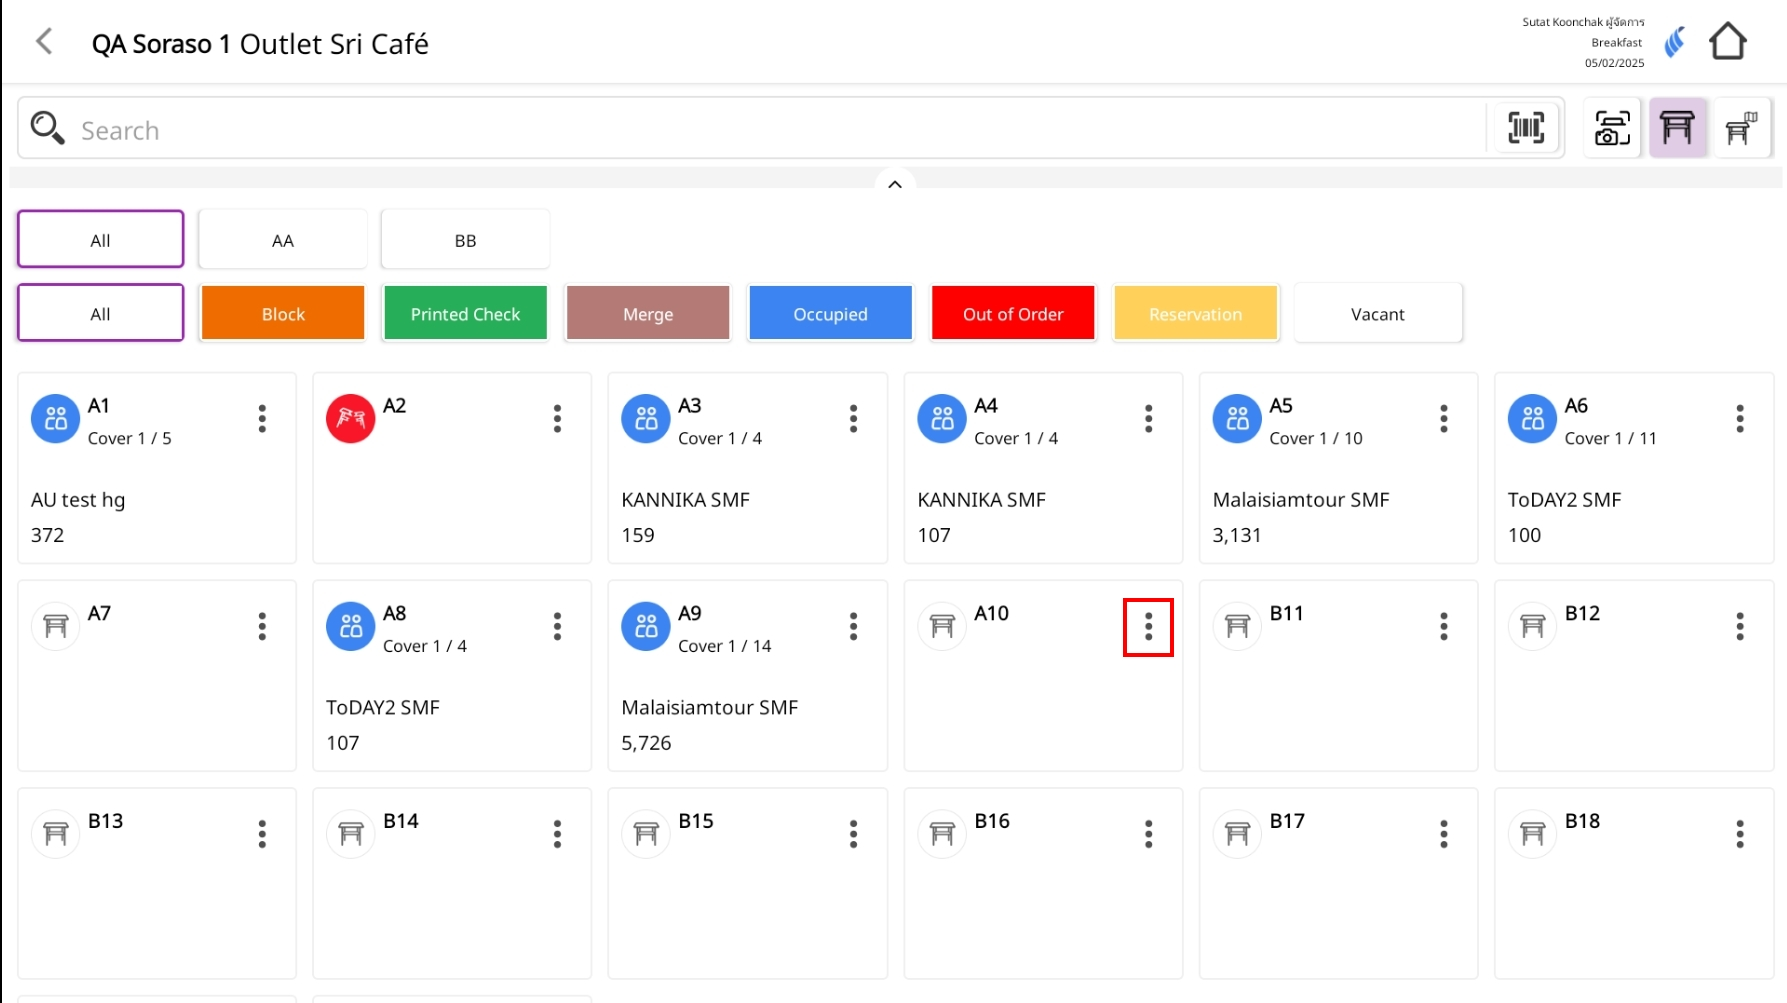This screenshot has width=1787, height=1003.
Task: Filter tables by Occupied status
Action: 830,314
